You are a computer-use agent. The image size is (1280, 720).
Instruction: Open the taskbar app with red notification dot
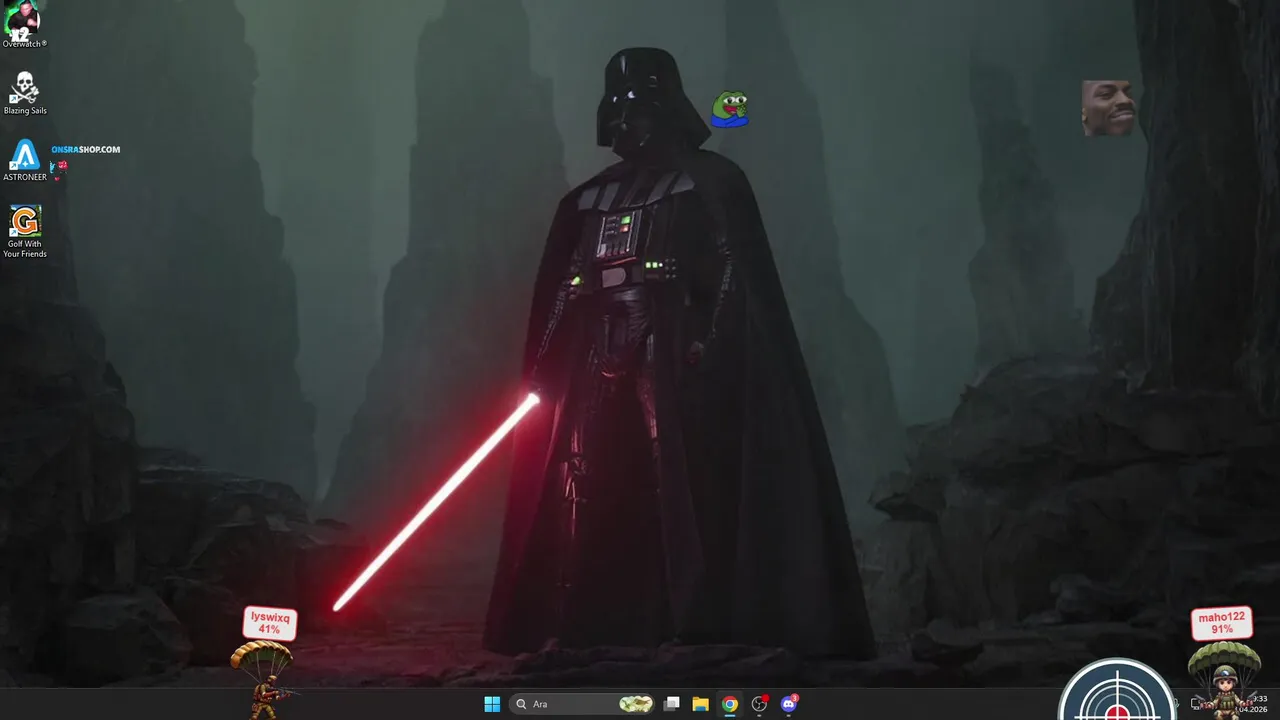point(760,704)
